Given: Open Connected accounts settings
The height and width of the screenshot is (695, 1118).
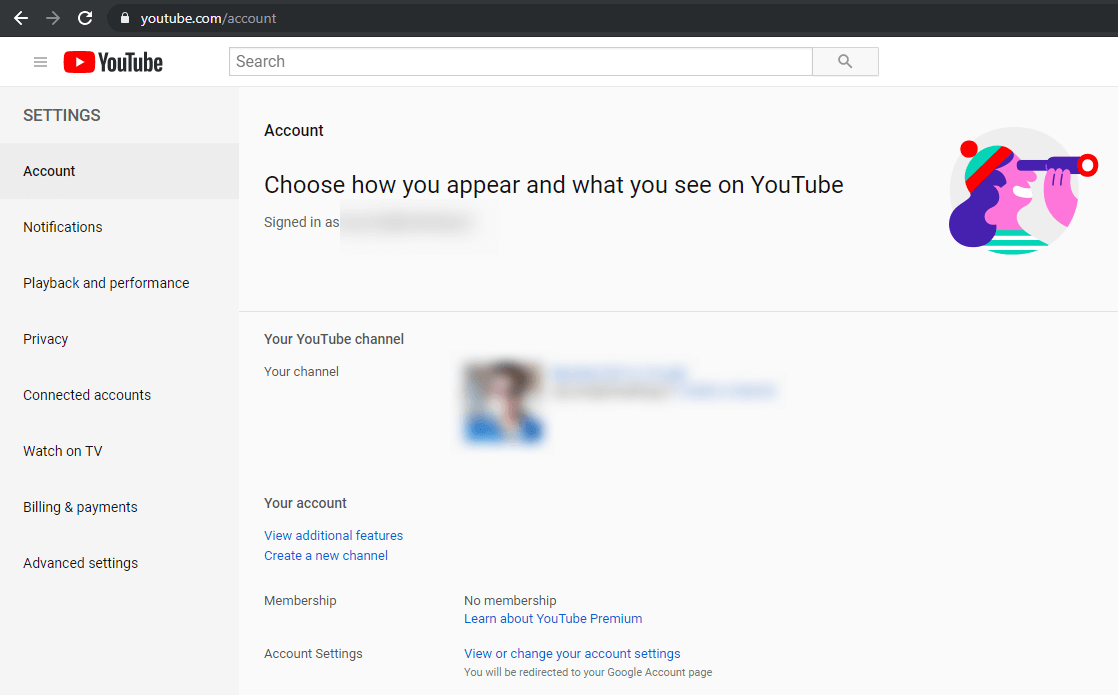Looking at the screenshot, I should point(119,395).
